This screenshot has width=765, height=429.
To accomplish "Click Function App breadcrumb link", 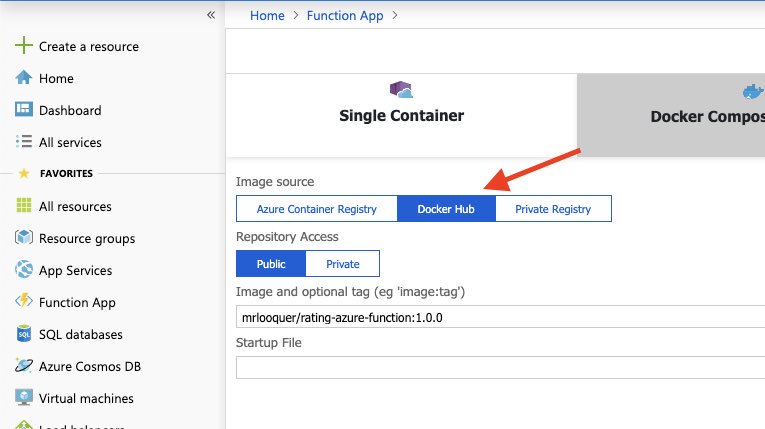I will click(345, 16).
